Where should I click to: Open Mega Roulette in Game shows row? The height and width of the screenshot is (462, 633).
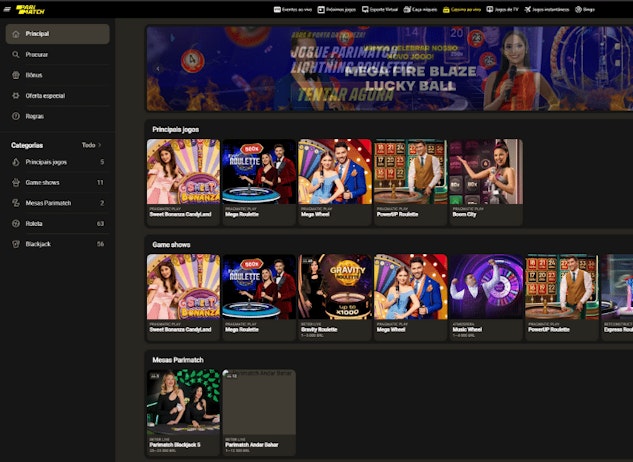click(259, 297)
